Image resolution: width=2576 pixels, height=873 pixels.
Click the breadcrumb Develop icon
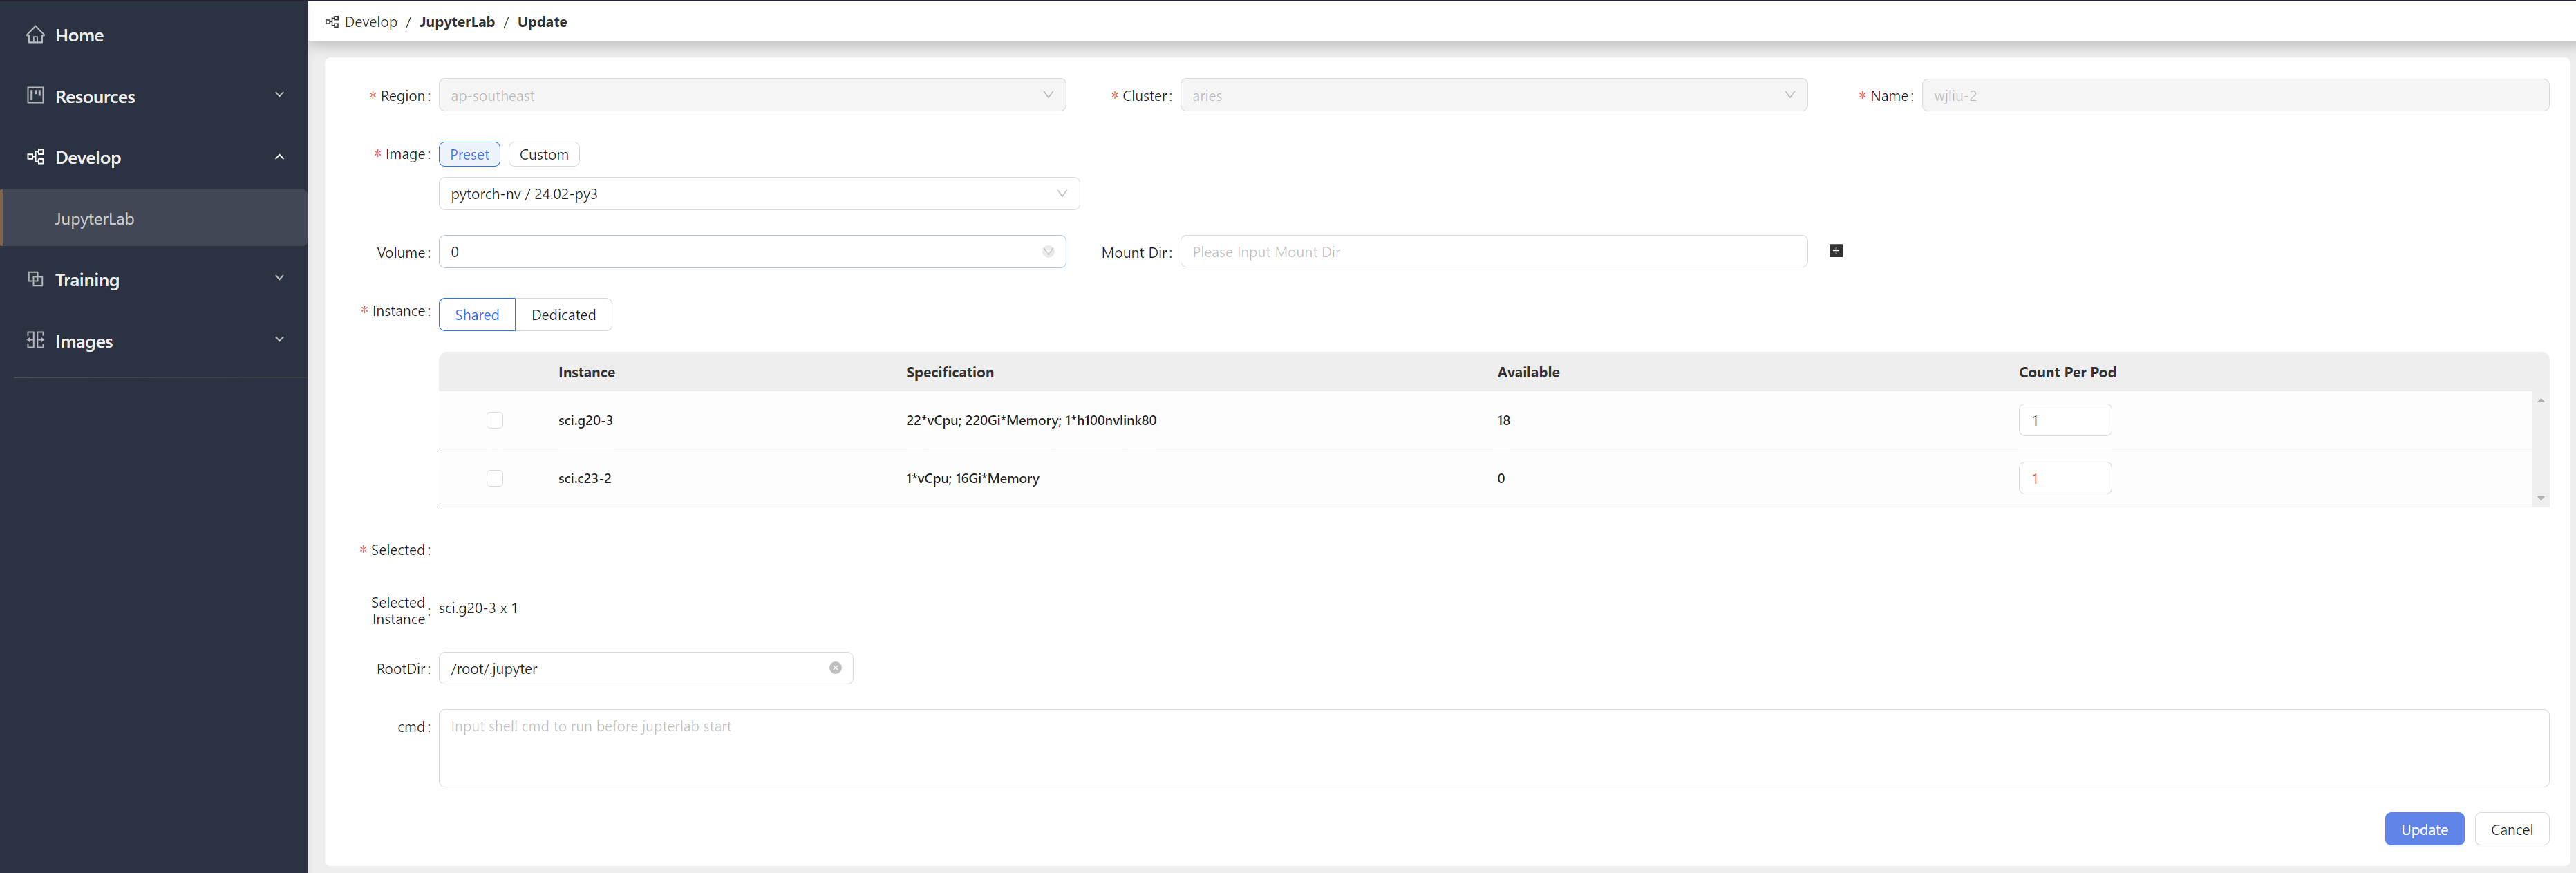click(332, 21)
